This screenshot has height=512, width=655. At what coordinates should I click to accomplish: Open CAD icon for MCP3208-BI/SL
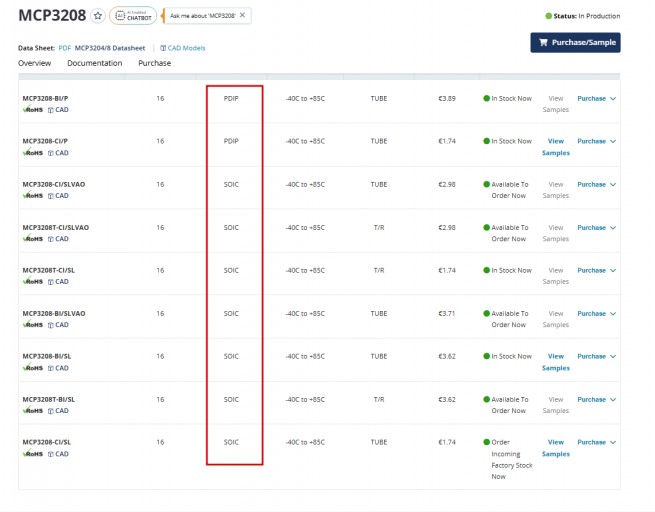click(x=58, y=368)
